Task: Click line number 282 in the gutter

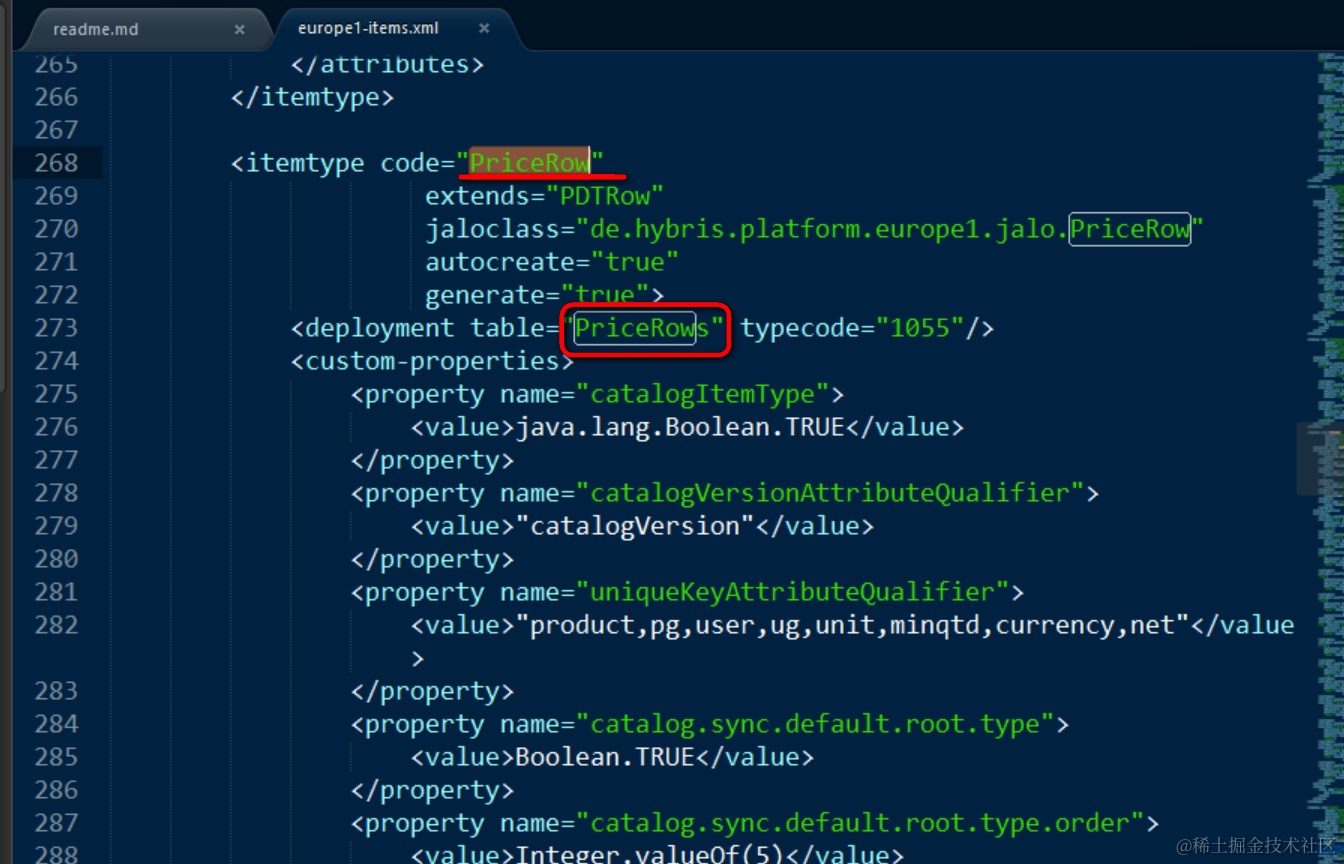Action: (x=56, y=625)
